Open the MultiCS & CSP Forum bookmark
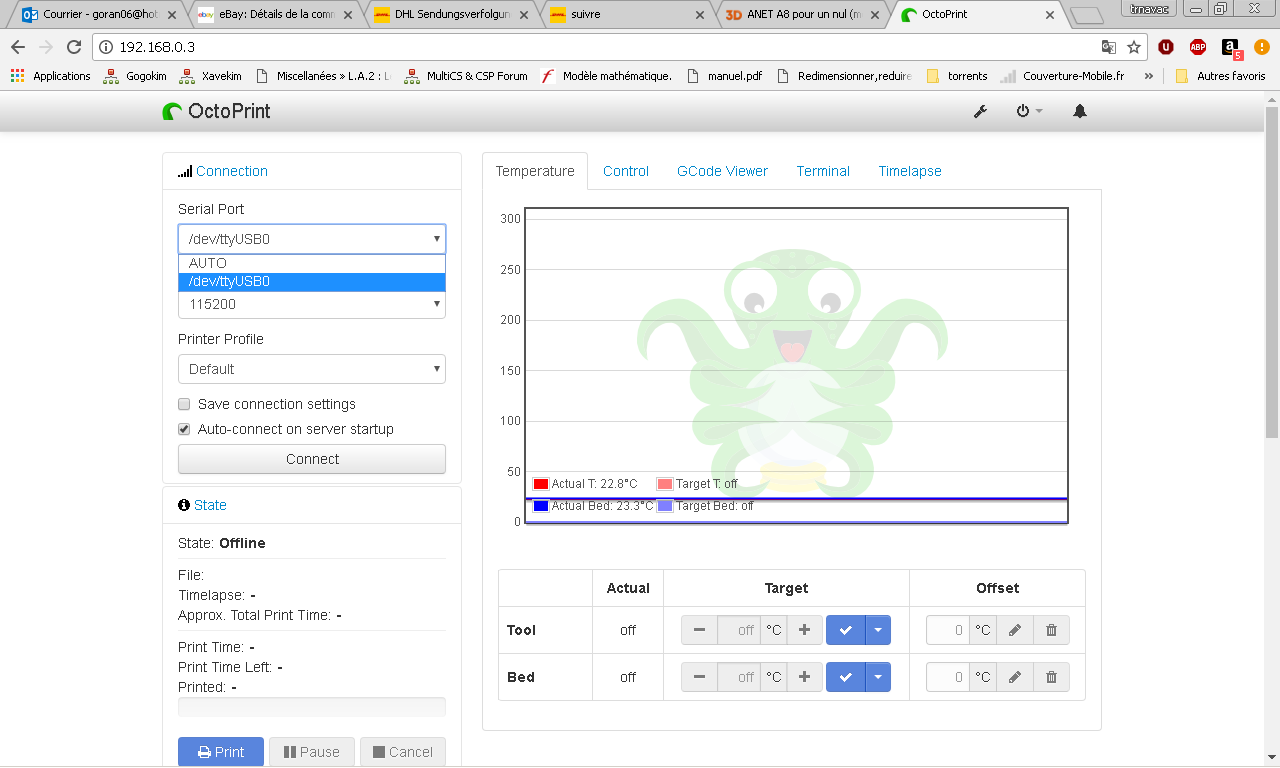 (x=466, y=76)
